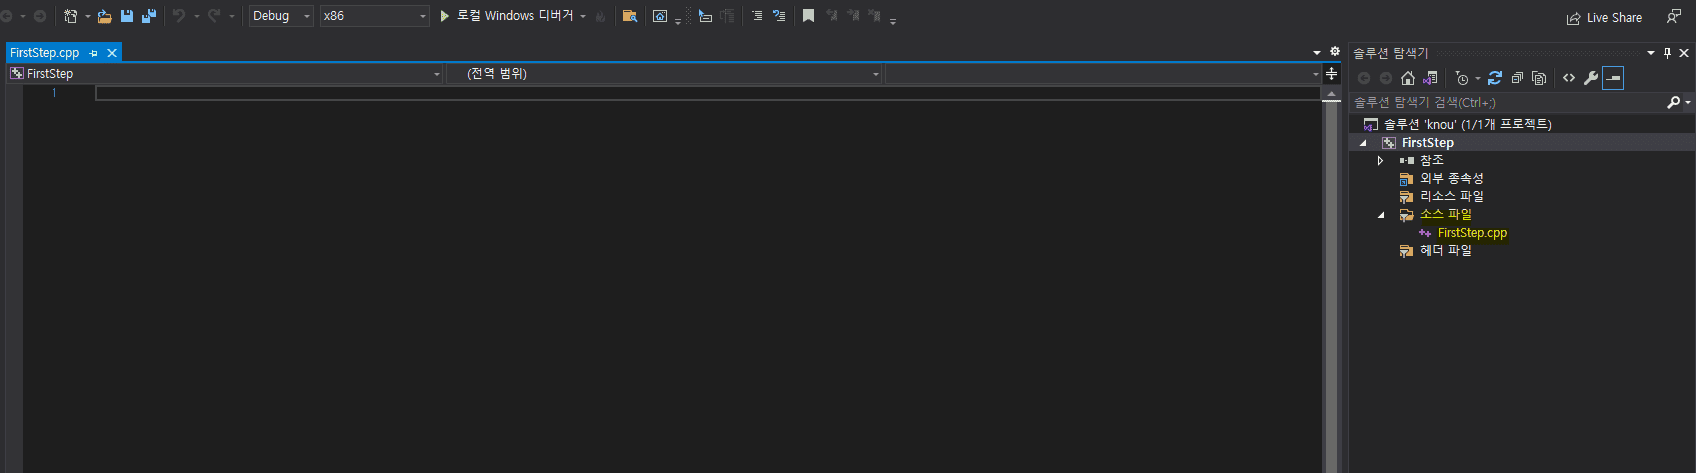Toggle Show All Files in Solution Explorer
The image size is (1696, 473).
click(x=1539, y=78)
